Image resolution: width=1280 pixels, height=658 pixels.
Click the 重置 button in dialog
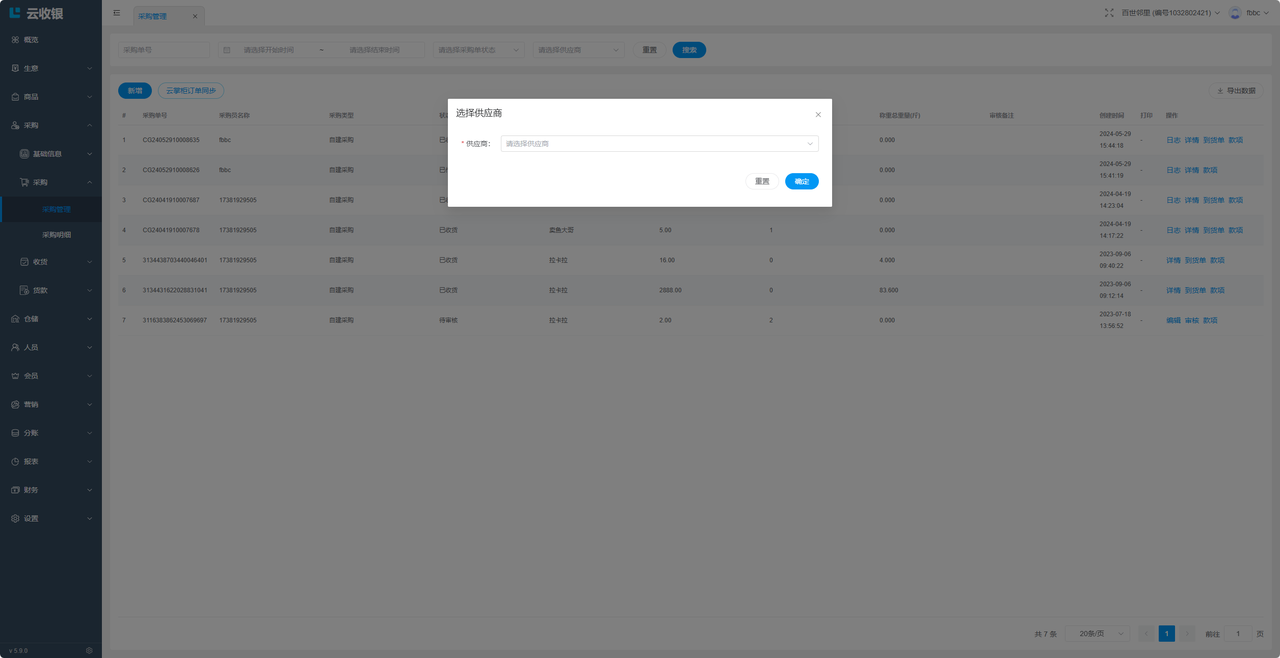(x=762, y=181)
